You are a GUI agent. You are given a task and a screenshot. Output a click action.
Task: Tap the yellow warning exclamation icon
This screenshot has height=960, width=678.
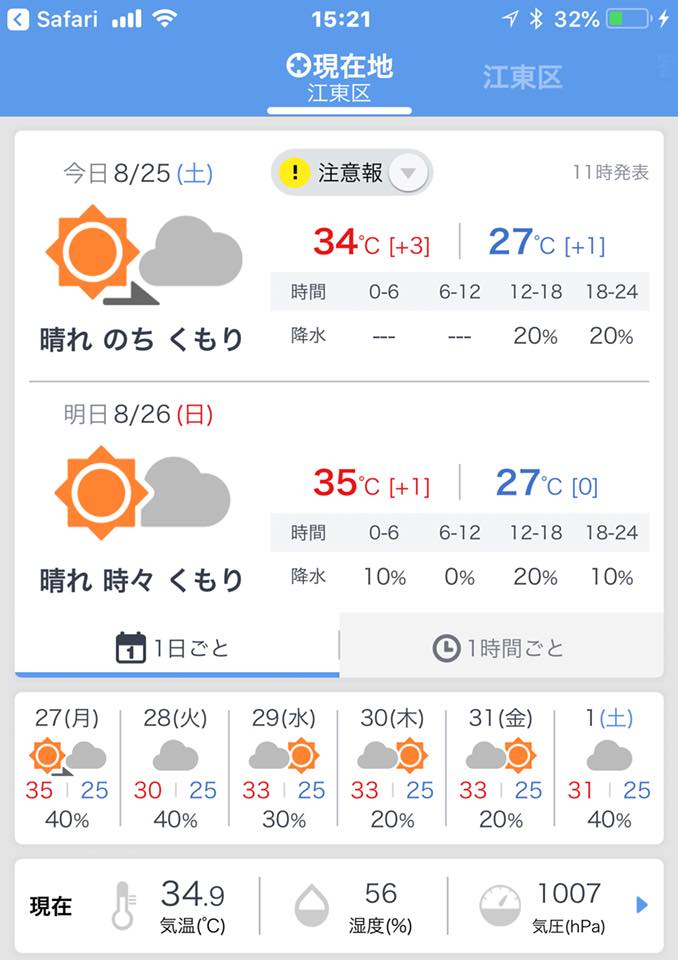(294, 173)
